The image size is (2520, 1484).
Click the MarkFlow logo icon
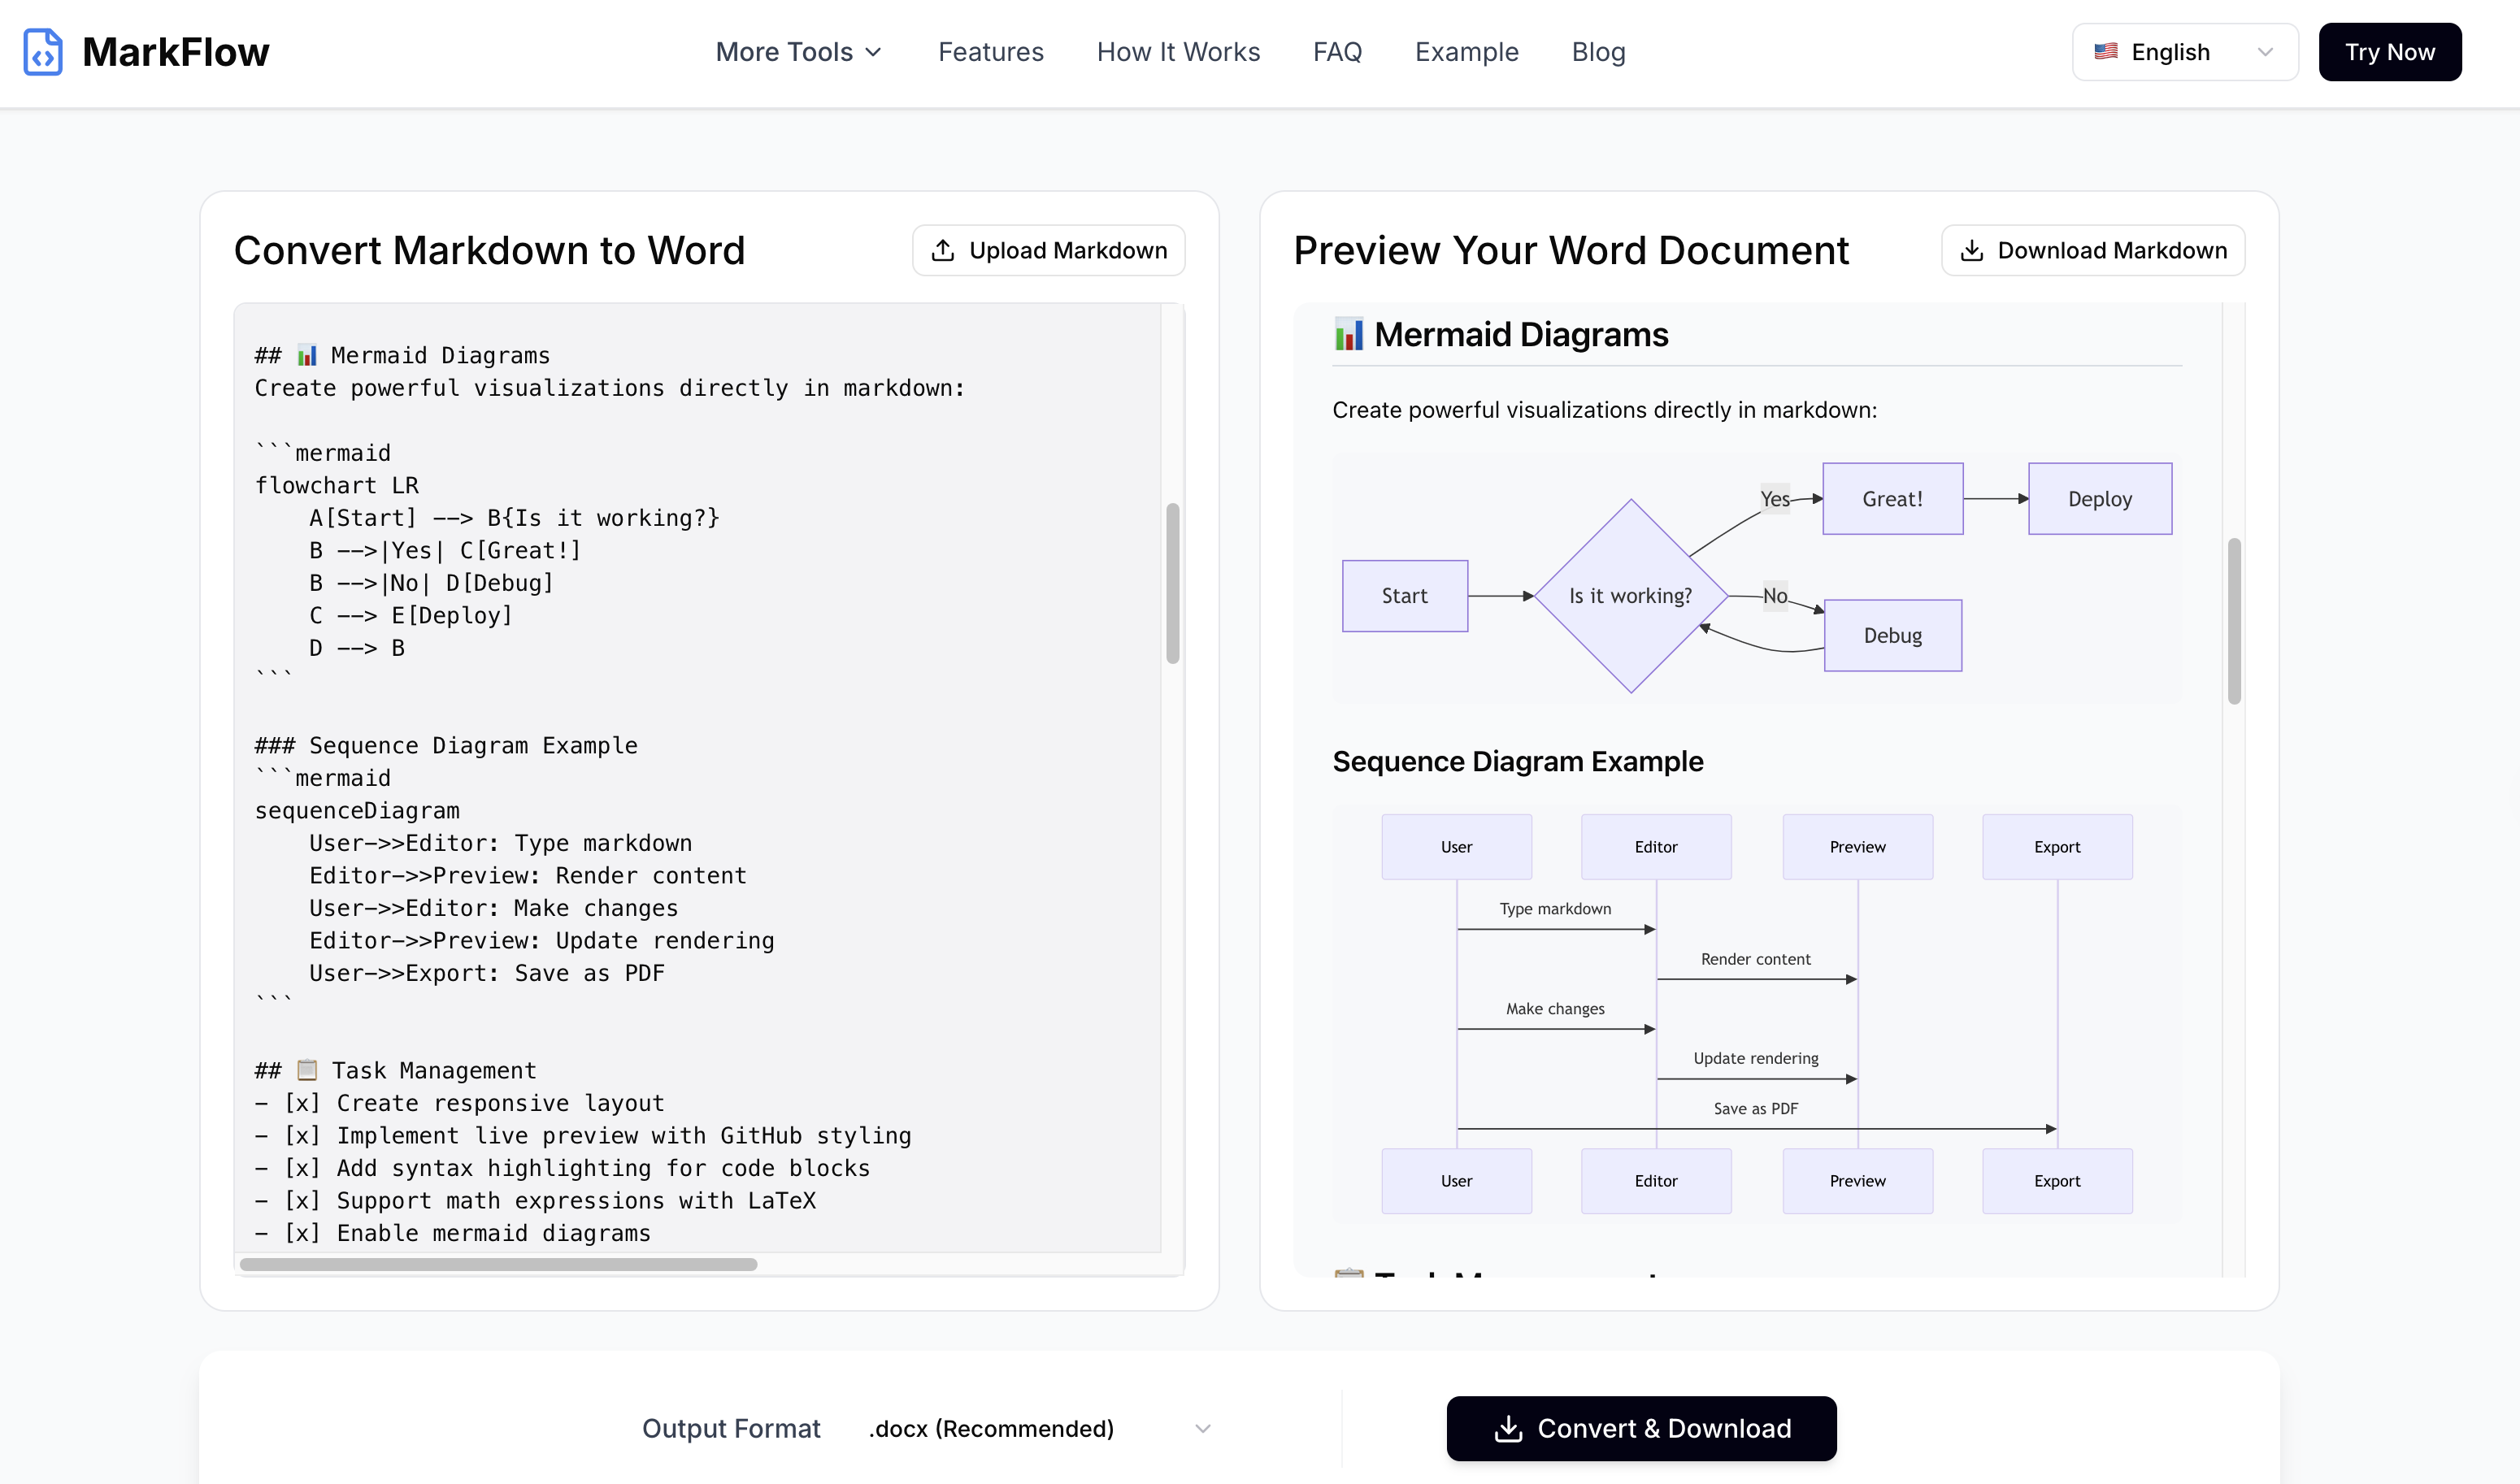pyautogui.click(x=43, y=52)
